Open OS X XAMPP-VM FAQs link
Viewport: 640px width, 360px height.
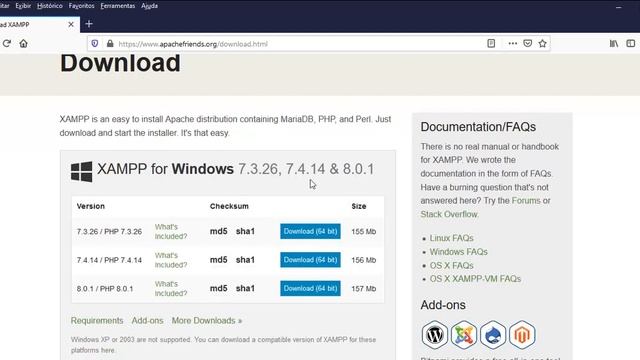click(x=475, y=279)
